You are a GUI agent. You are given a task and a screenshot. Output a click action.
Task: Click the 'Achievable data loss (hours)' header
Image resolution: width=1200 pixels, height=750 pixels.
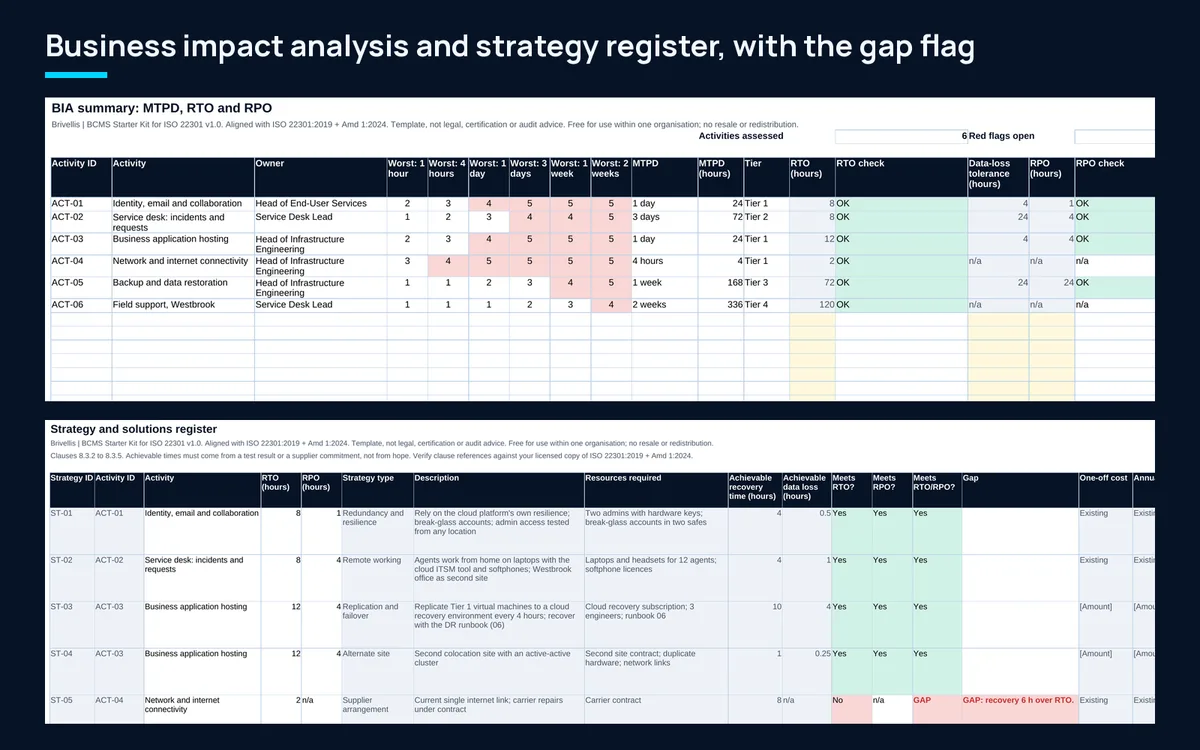806,489
